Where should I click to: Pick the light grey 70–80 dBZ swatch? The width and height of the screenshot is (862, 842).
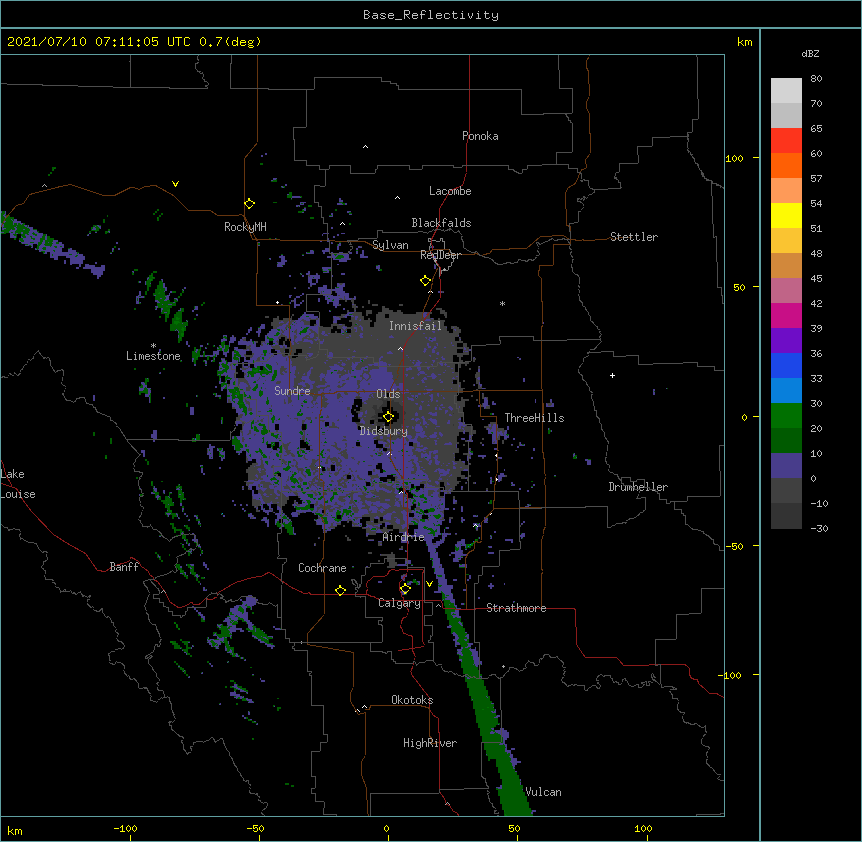(786, 90)
